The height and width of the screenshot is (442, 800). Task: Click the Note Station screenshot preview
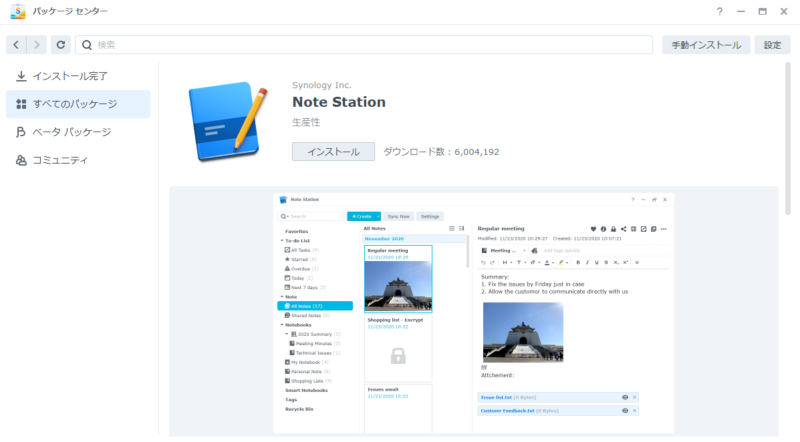click(x=473, y=313)
